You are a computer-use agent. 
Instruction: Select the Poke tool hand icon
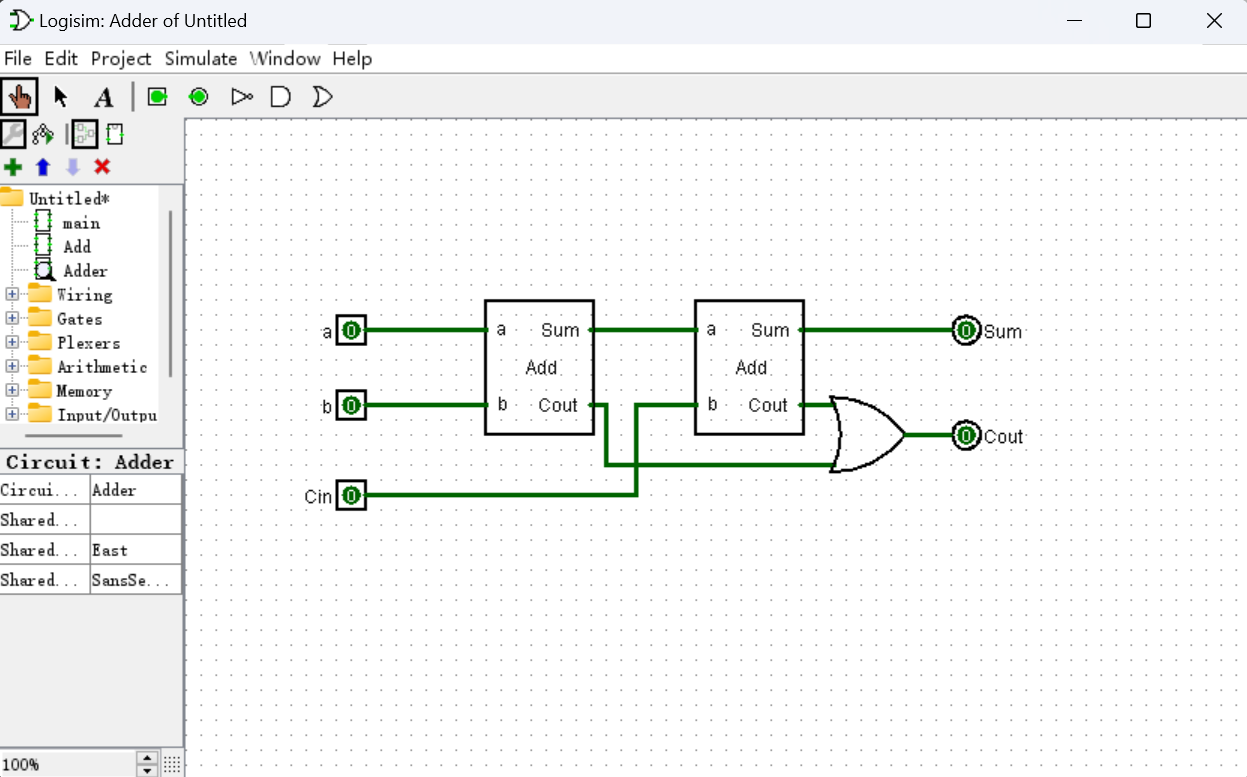19,97
